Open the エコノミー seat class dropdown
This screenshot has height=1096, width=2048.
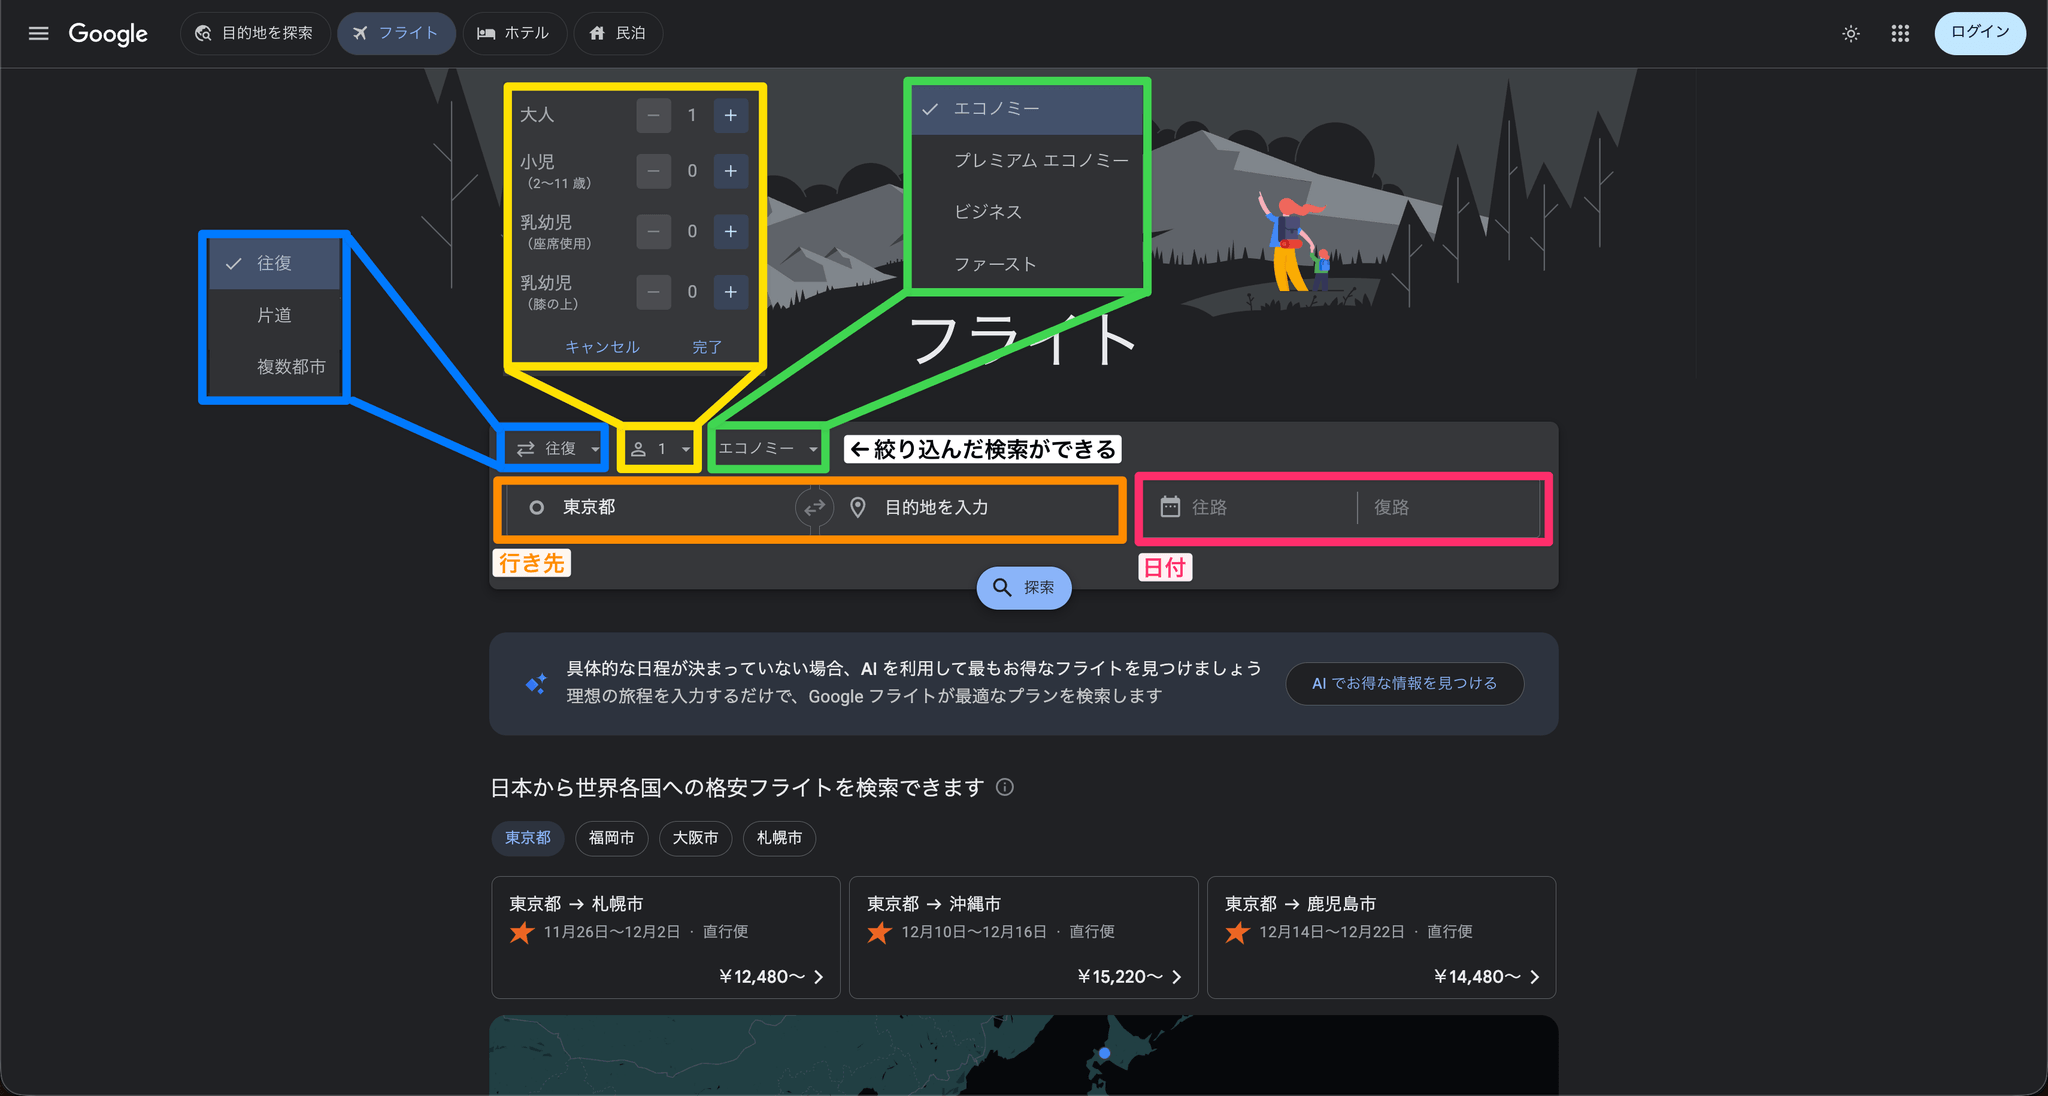[768, 449]
